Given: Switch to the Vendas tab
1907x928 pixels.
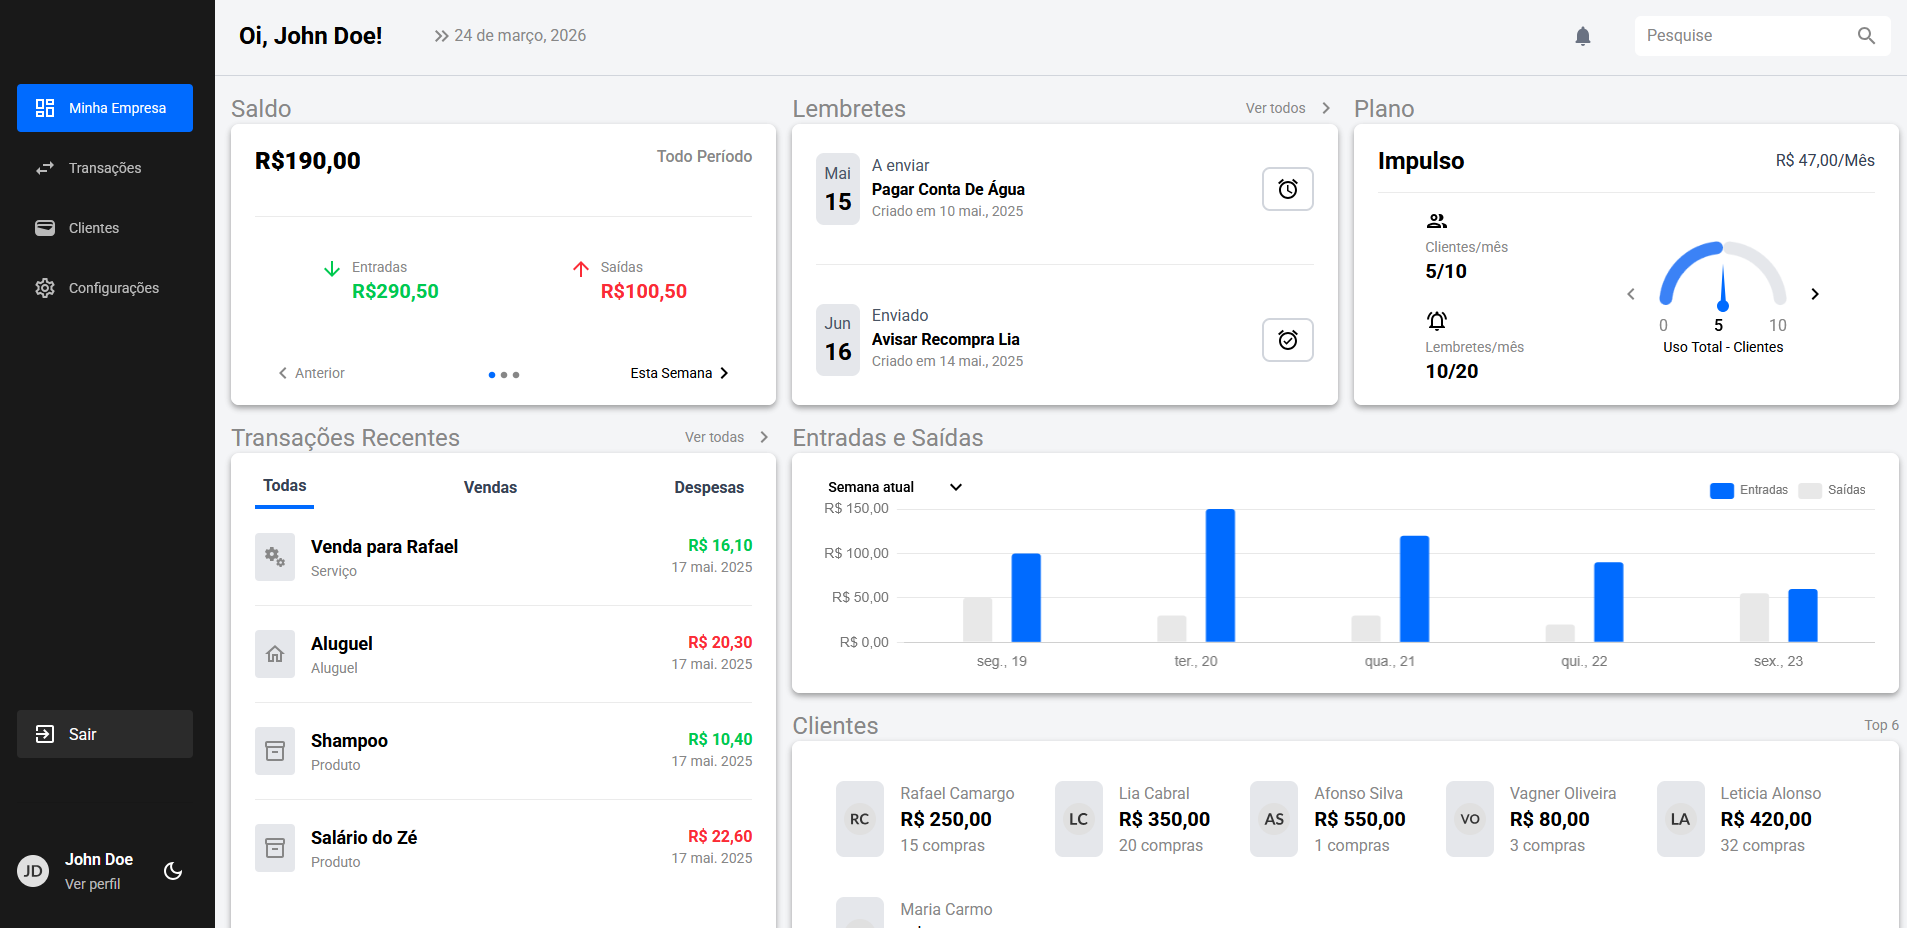Looking at the screenshot, I should [x=490, y=487].
